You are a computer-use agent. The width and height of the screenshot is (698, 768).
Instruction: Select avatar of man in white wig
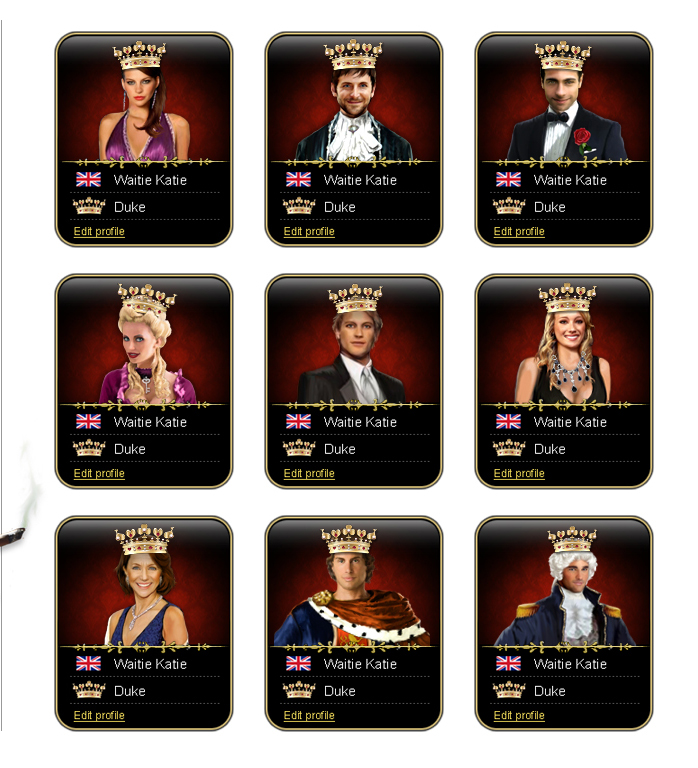coord(566,586)
